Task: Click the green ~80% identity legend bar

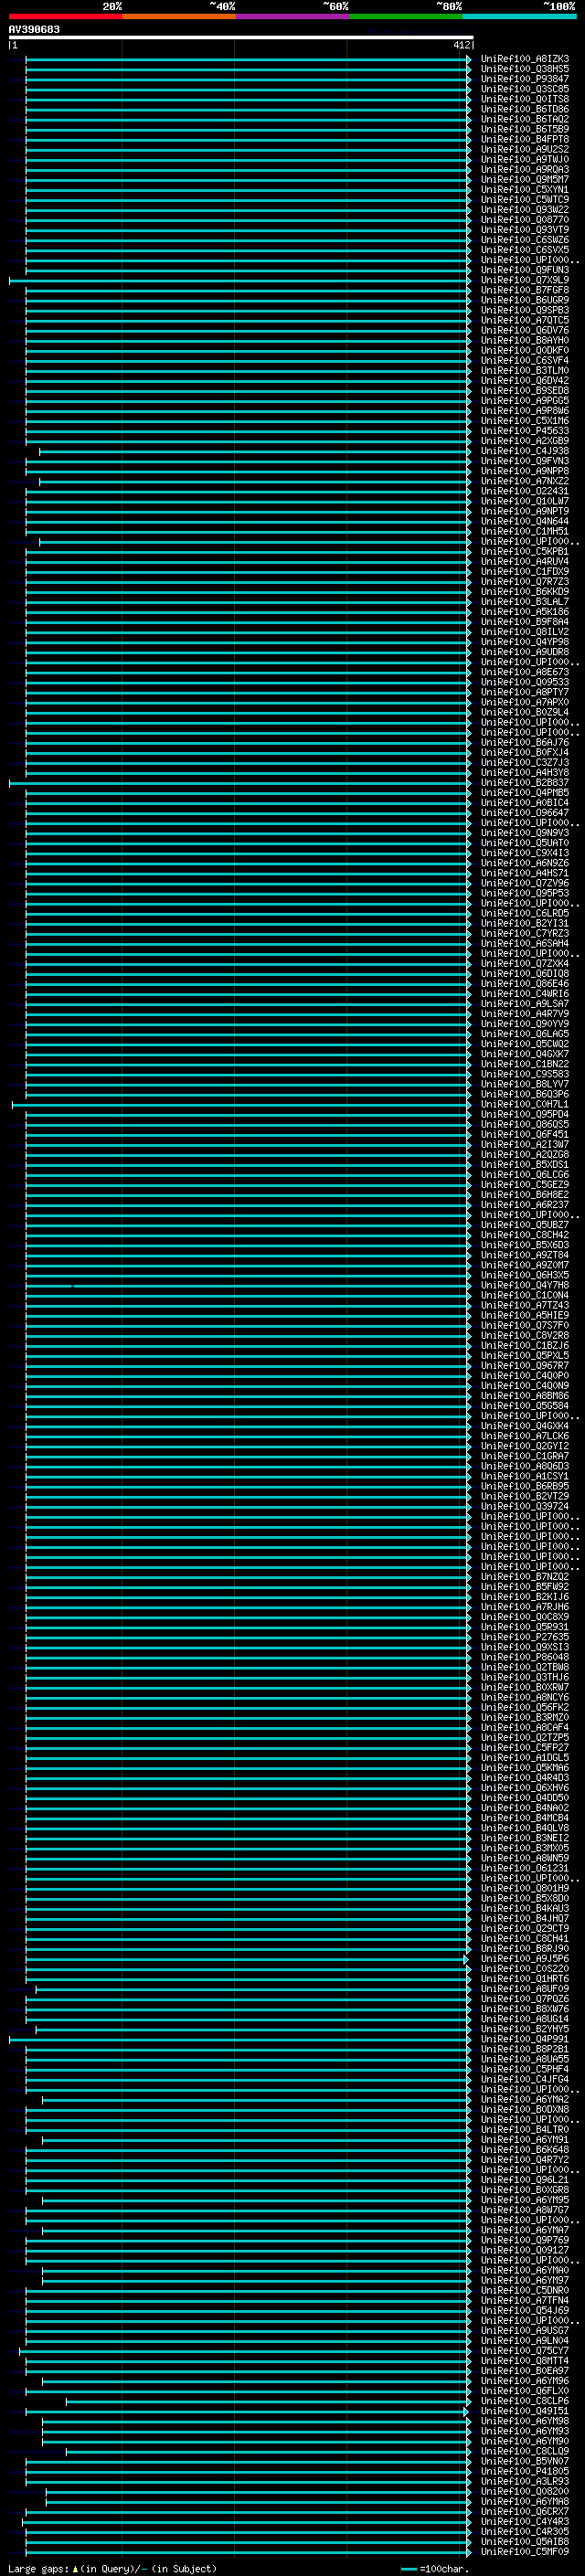Action: coord(405,17)
